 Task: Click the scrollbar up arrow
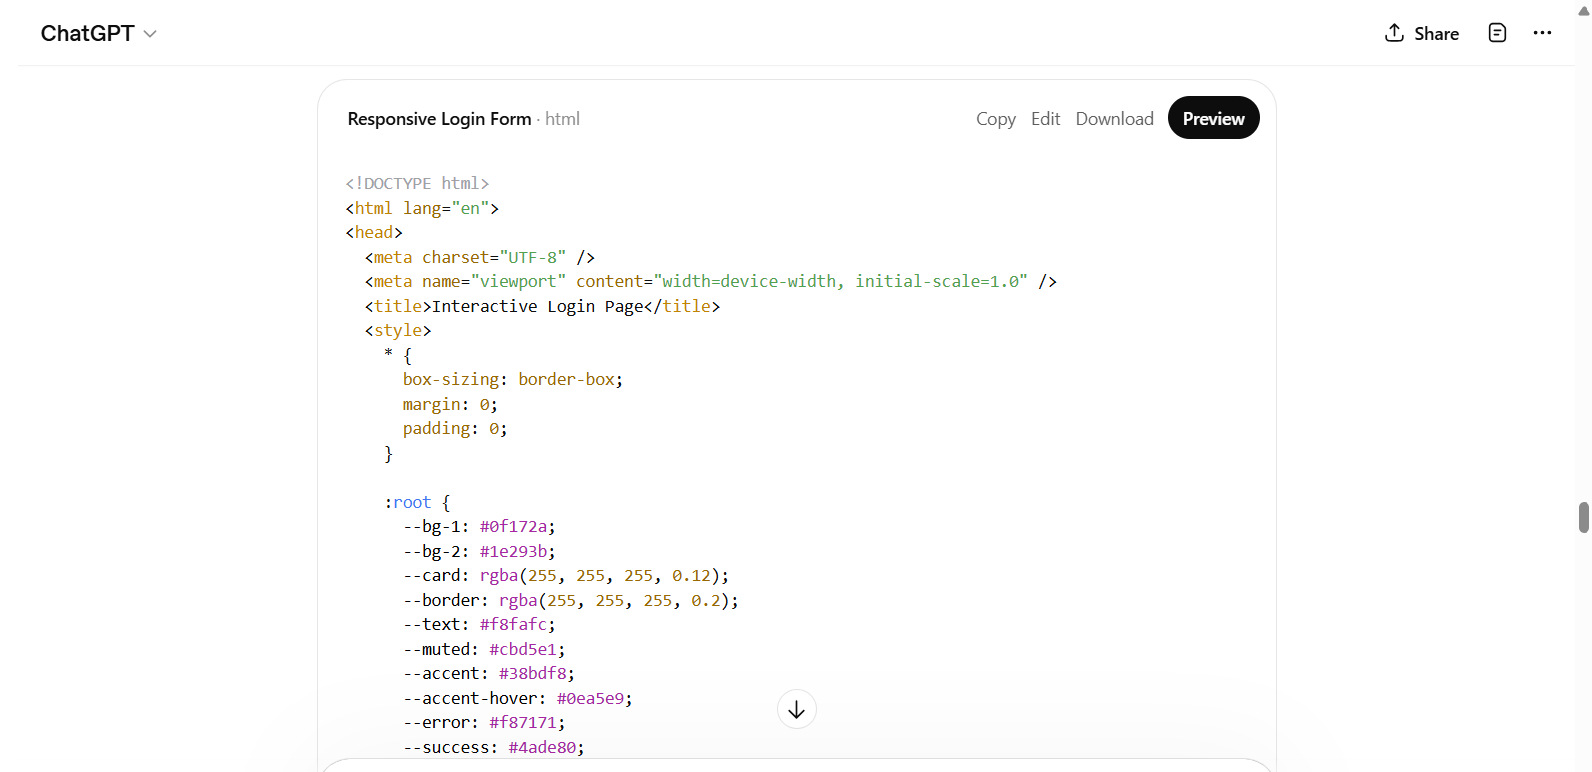[x=1583, y=11]
